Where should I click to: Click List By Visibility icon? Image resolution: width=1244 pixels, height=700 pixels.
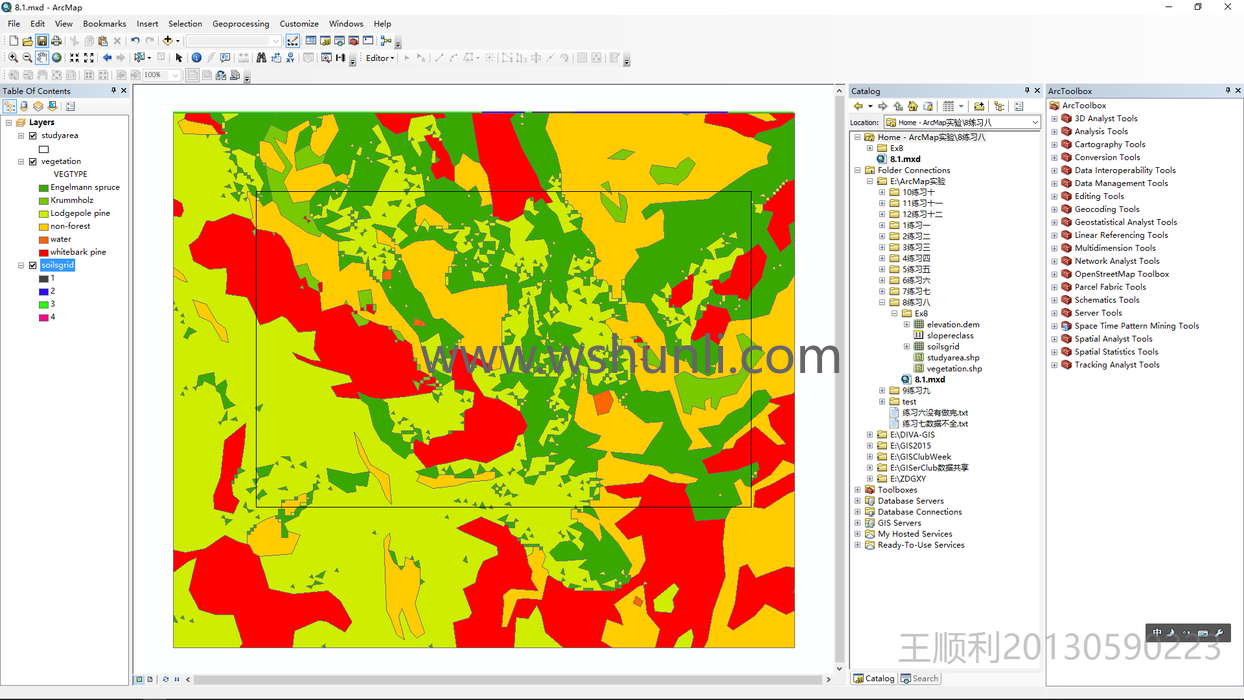(38, 106)
